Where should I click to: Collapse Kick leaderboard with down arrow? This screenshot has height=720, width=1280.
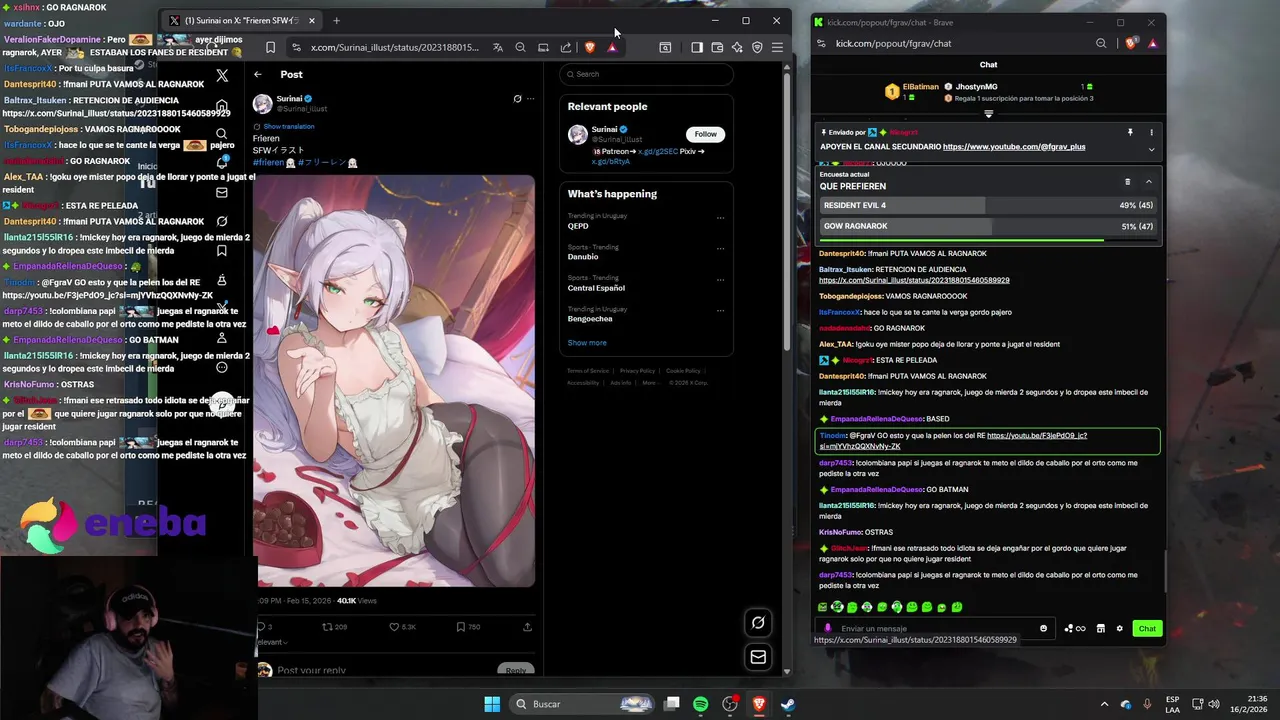(x=988, y=114)
